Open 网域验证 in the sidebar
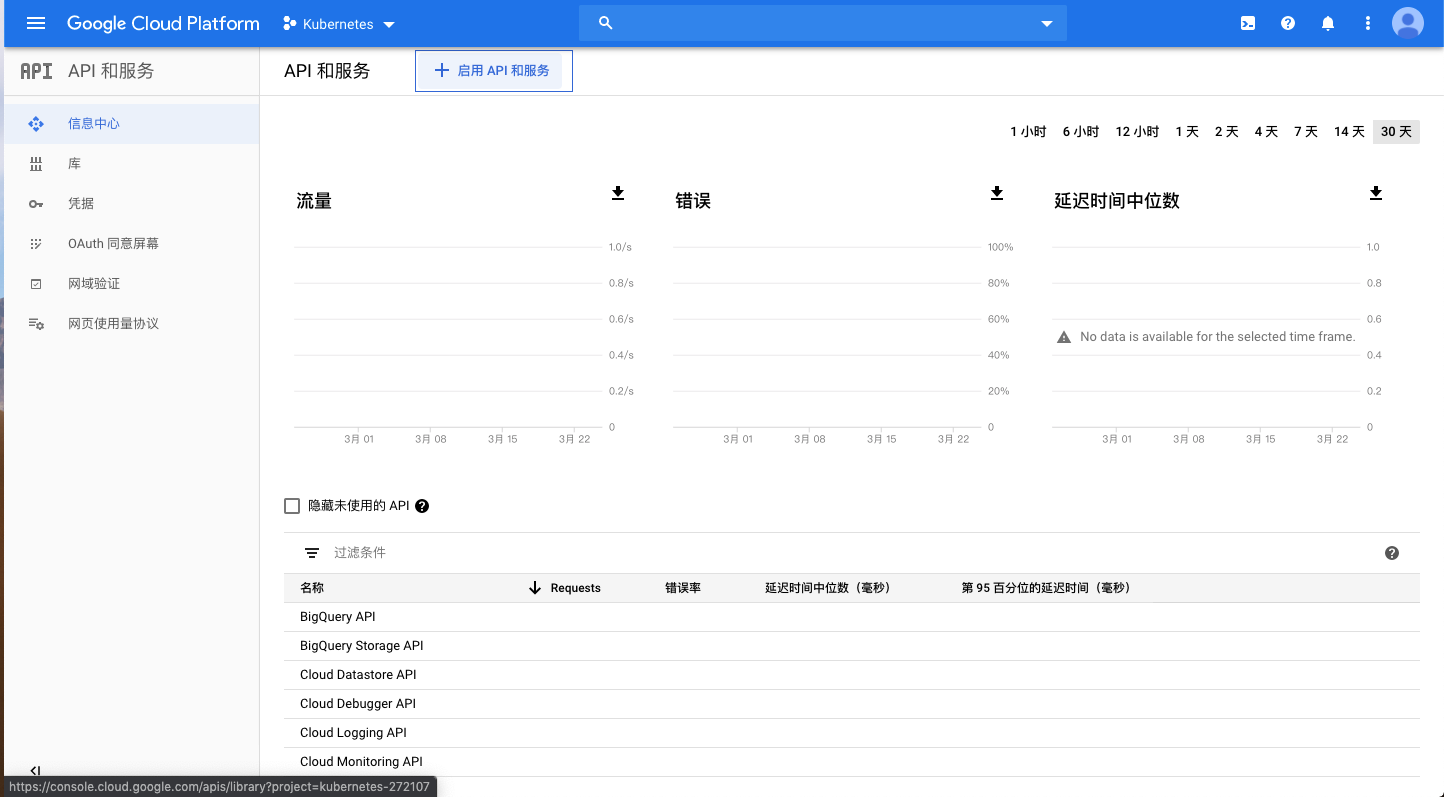 click(x=130, y=284)
